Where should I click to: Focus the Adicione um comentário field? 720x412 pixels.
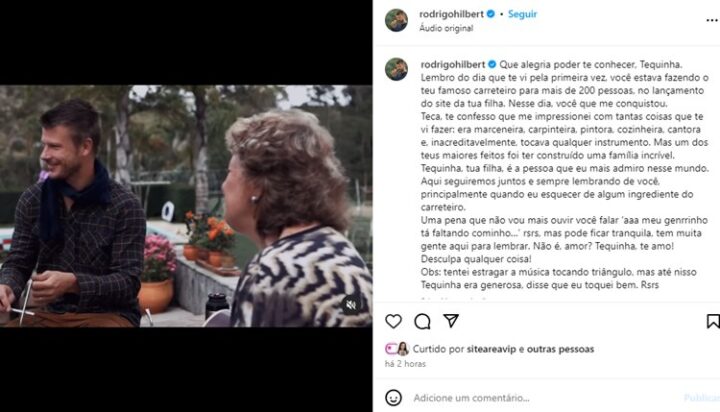click(544, 398)
